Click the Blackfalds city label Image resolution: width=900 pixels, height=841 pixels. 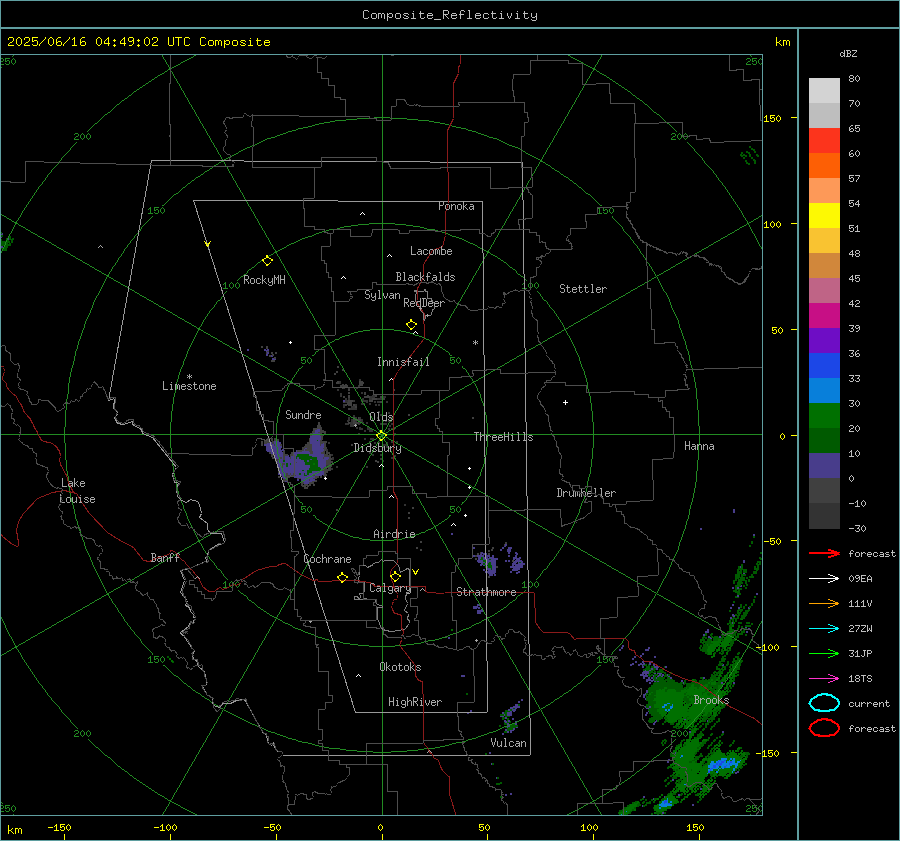coord(425,277)
